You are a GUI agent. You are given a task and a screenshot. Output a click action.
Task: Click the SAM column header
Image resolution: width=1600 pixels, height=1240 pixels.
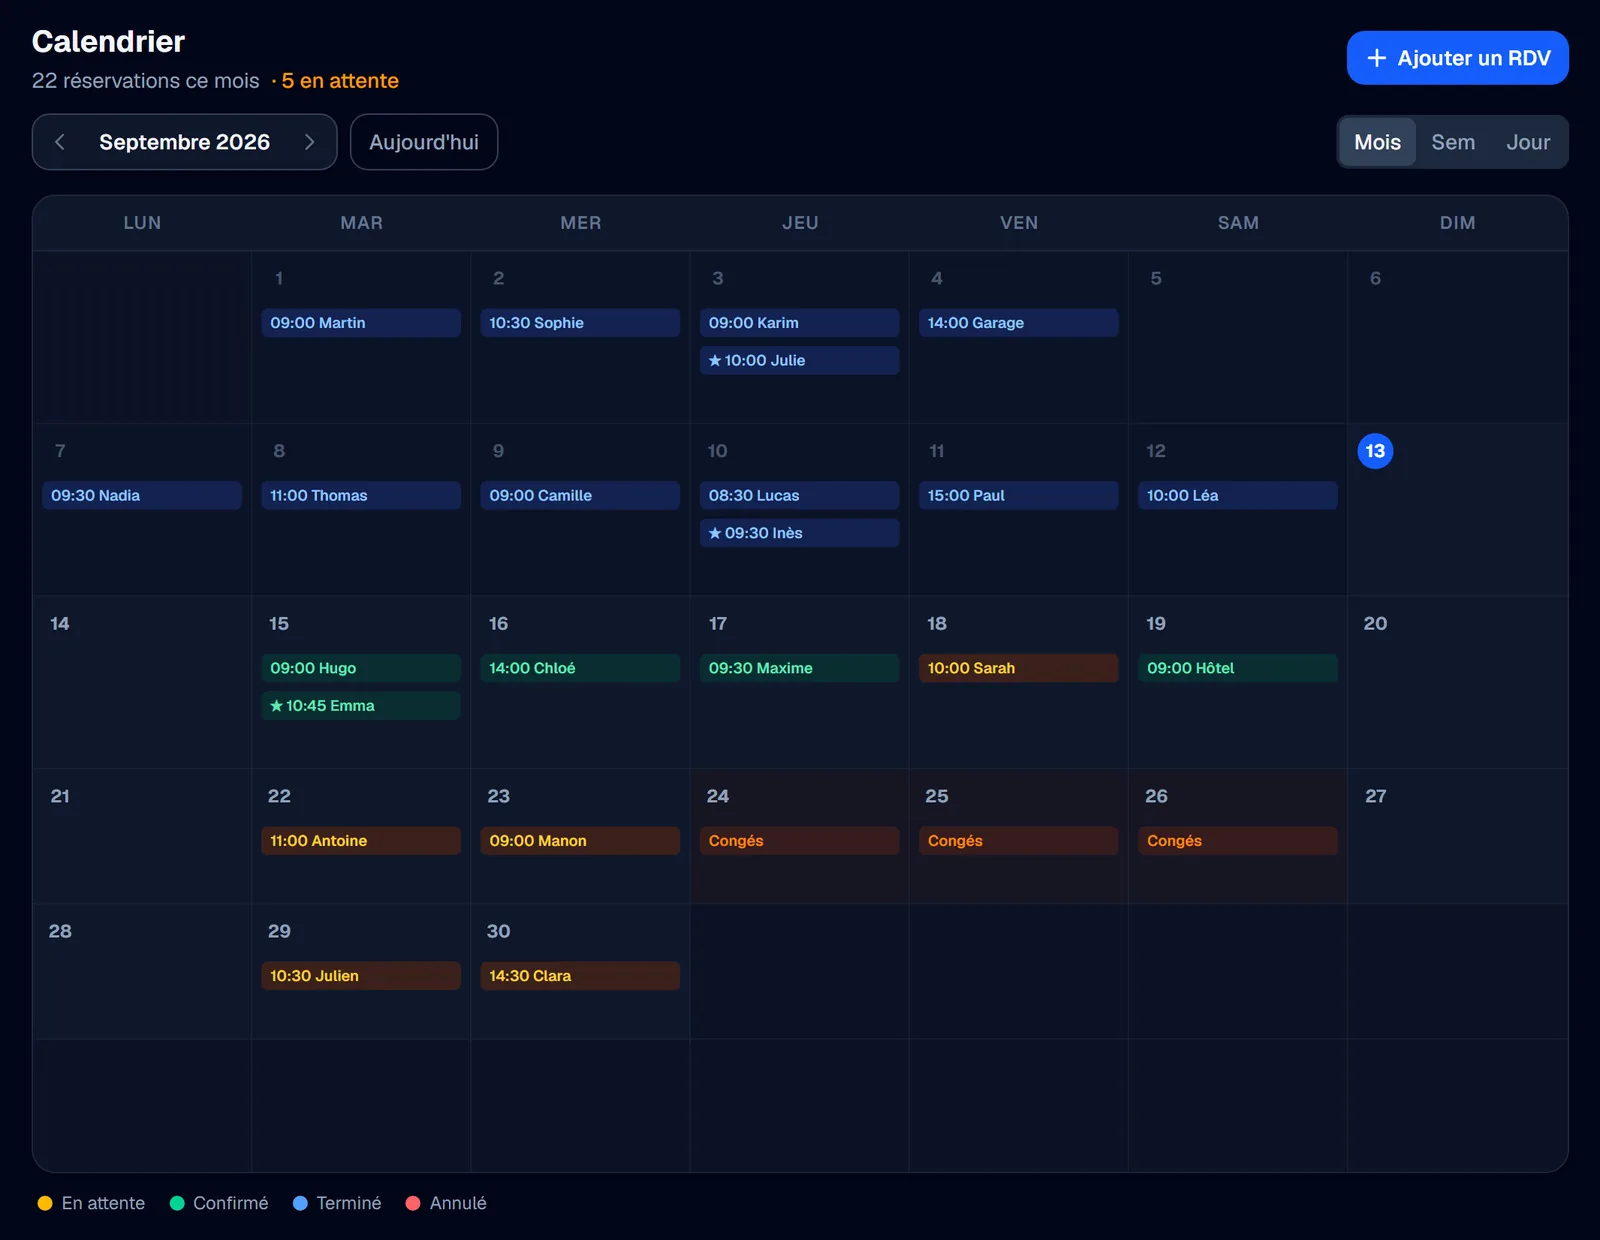coord(1238,223)
